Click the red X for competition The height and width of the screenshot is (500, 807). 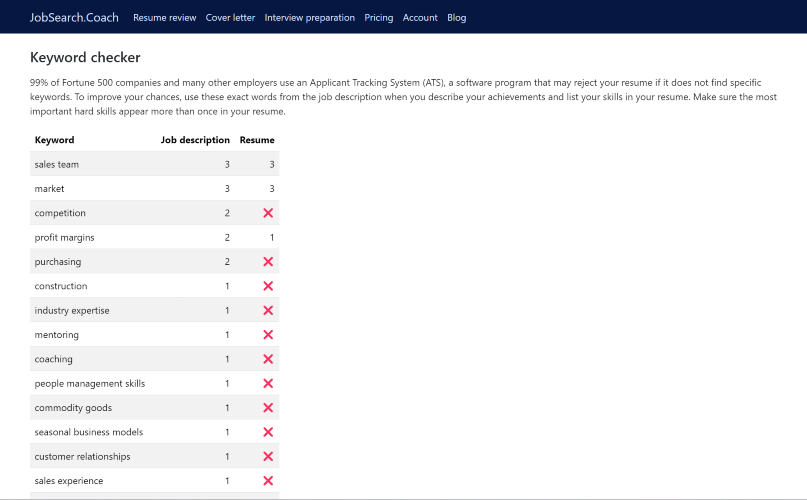pyautogui.click(x=268, y=213)
